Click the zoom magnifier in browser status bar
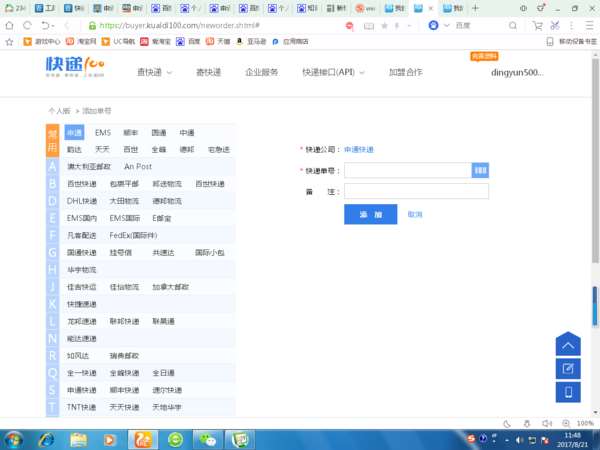600x450 pixels. [566, 423]
